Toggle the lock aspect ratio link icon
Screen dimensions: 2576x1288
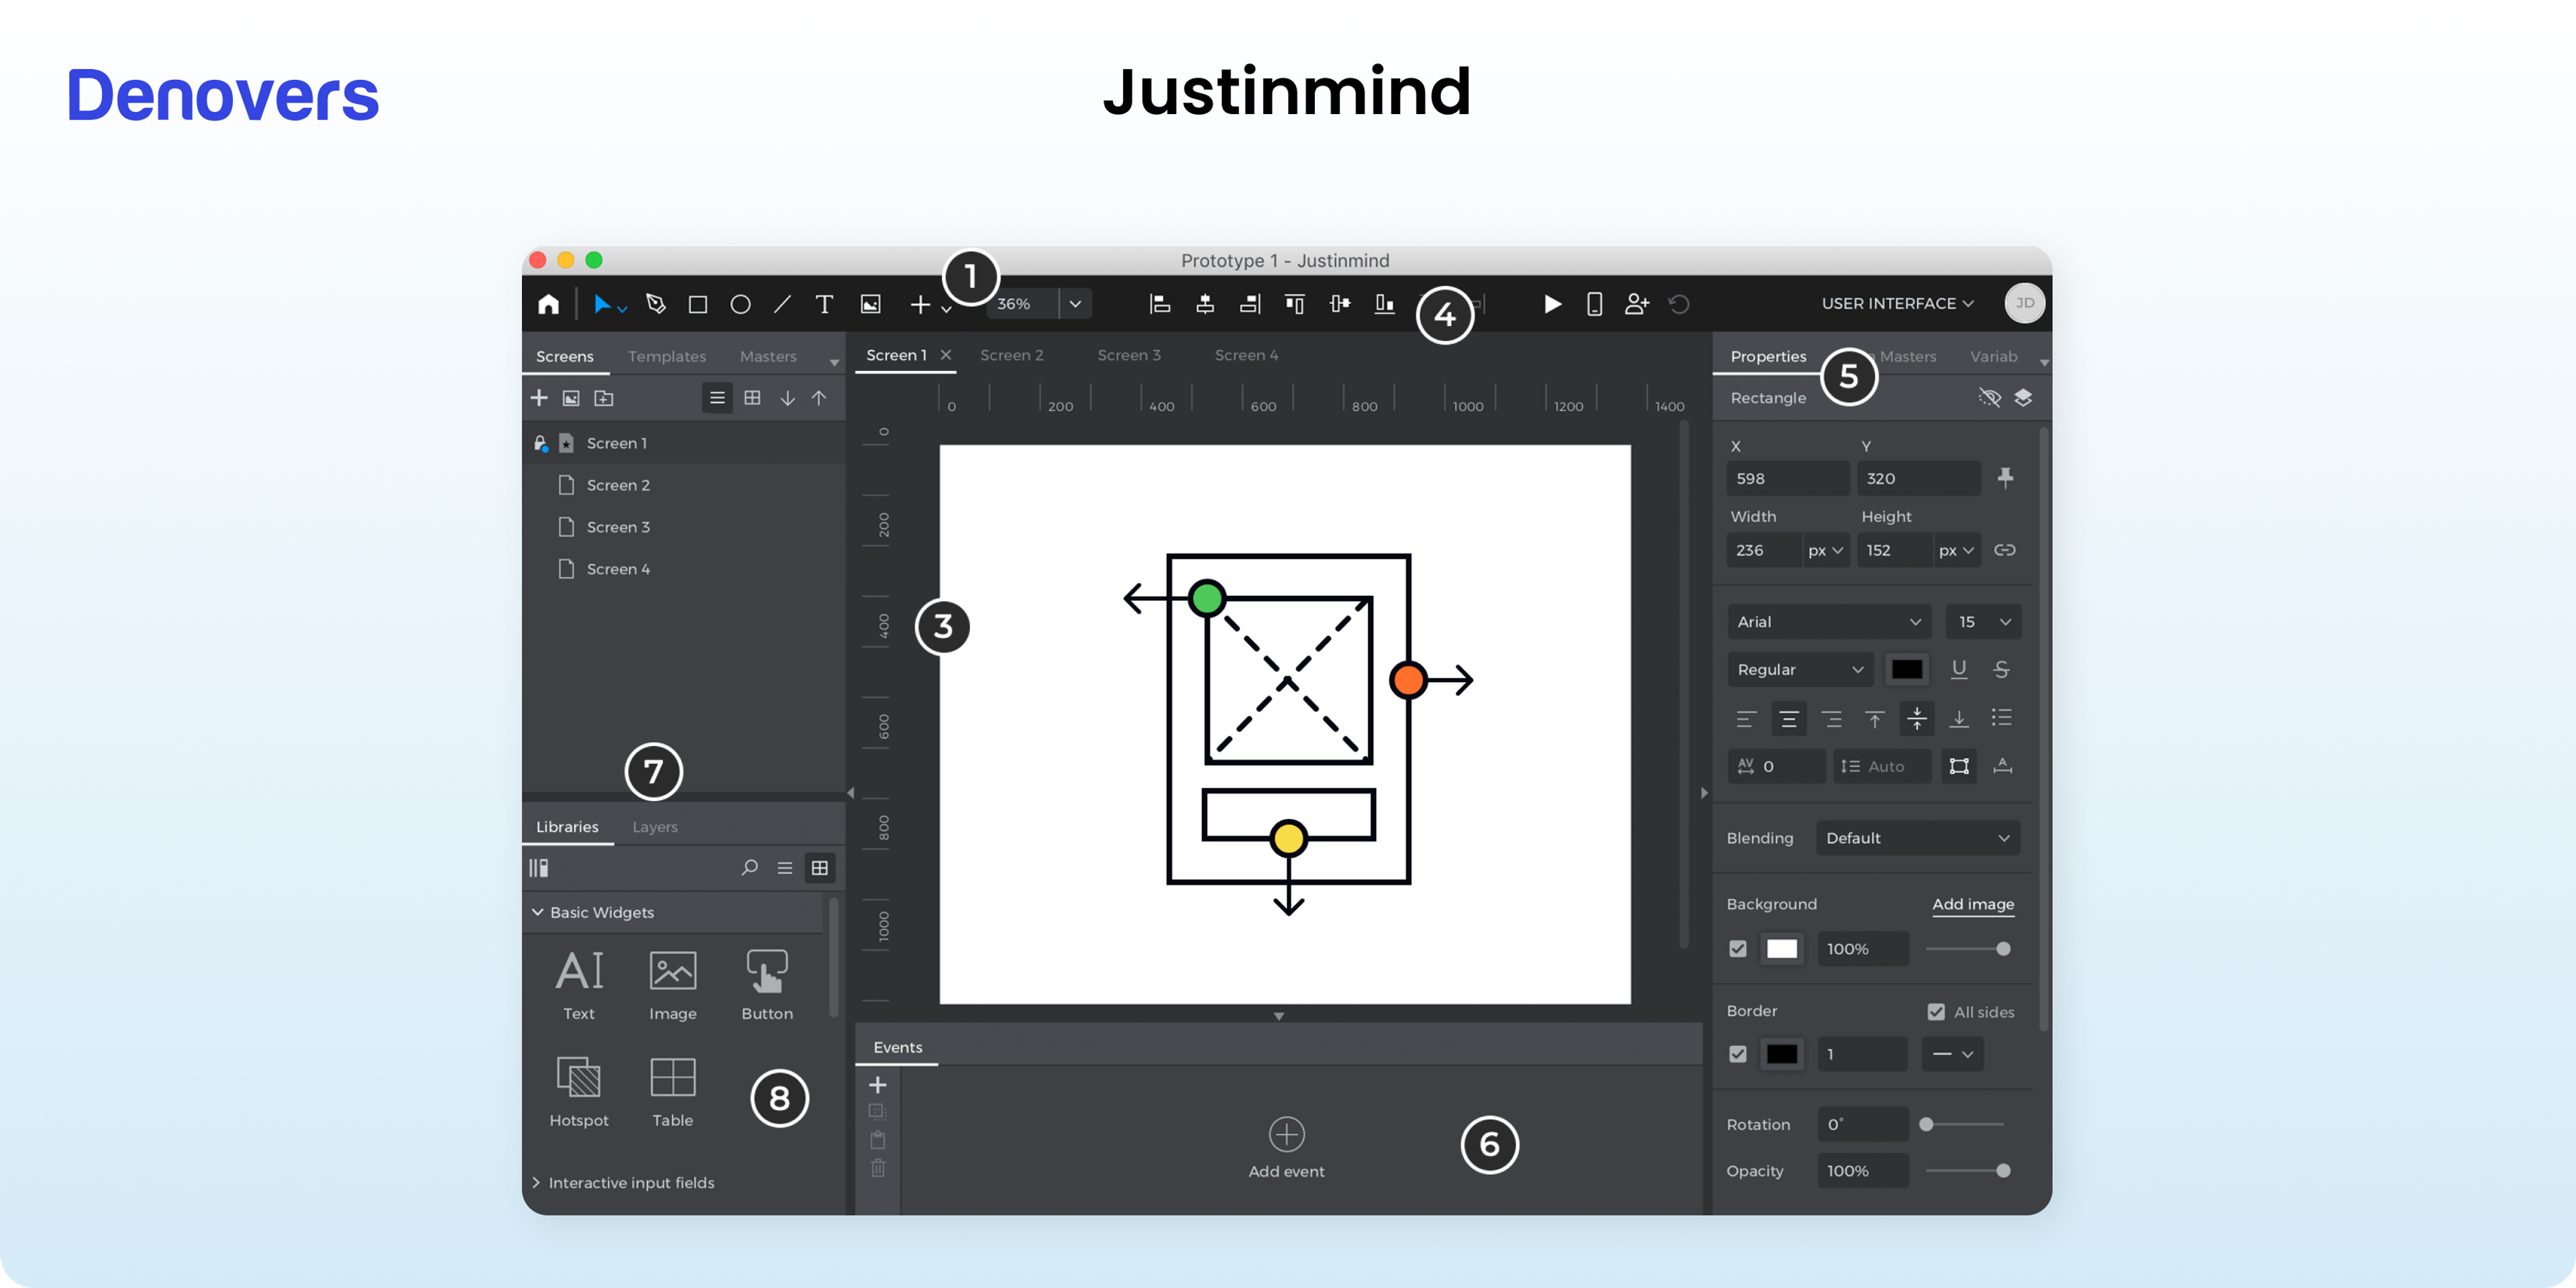(2005, 550)
